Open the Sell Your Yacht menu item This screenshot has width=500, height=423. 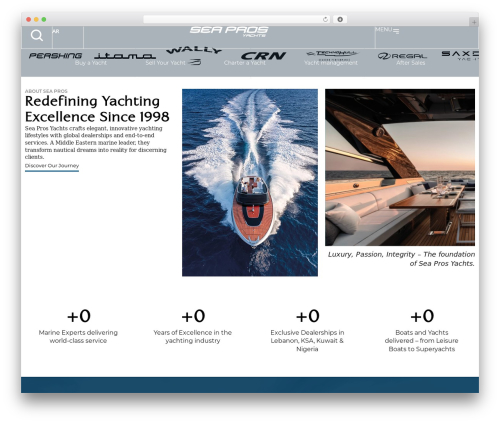click(x=165, y=63)
